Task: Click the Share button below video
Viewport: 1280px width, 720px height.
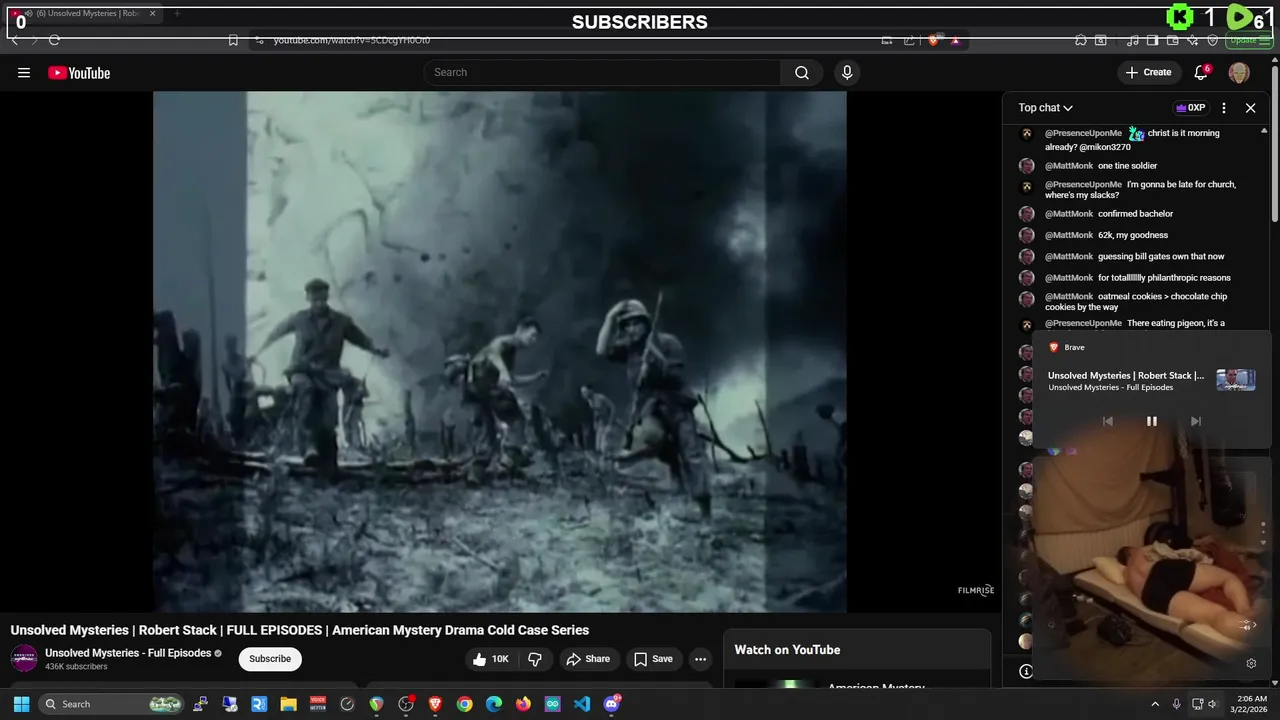Action: tap(587, 659)
